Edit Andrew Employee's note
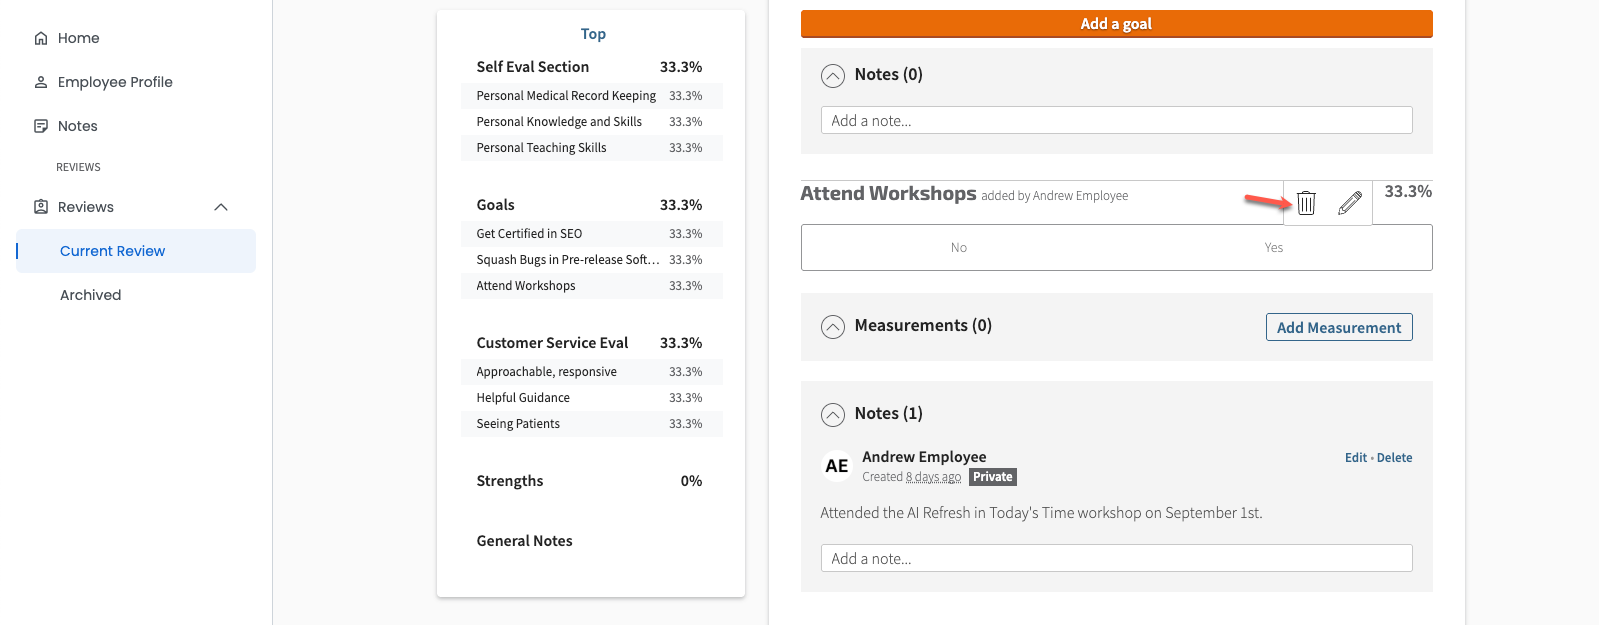The image size is (1599, 625). coord(1355,458)
